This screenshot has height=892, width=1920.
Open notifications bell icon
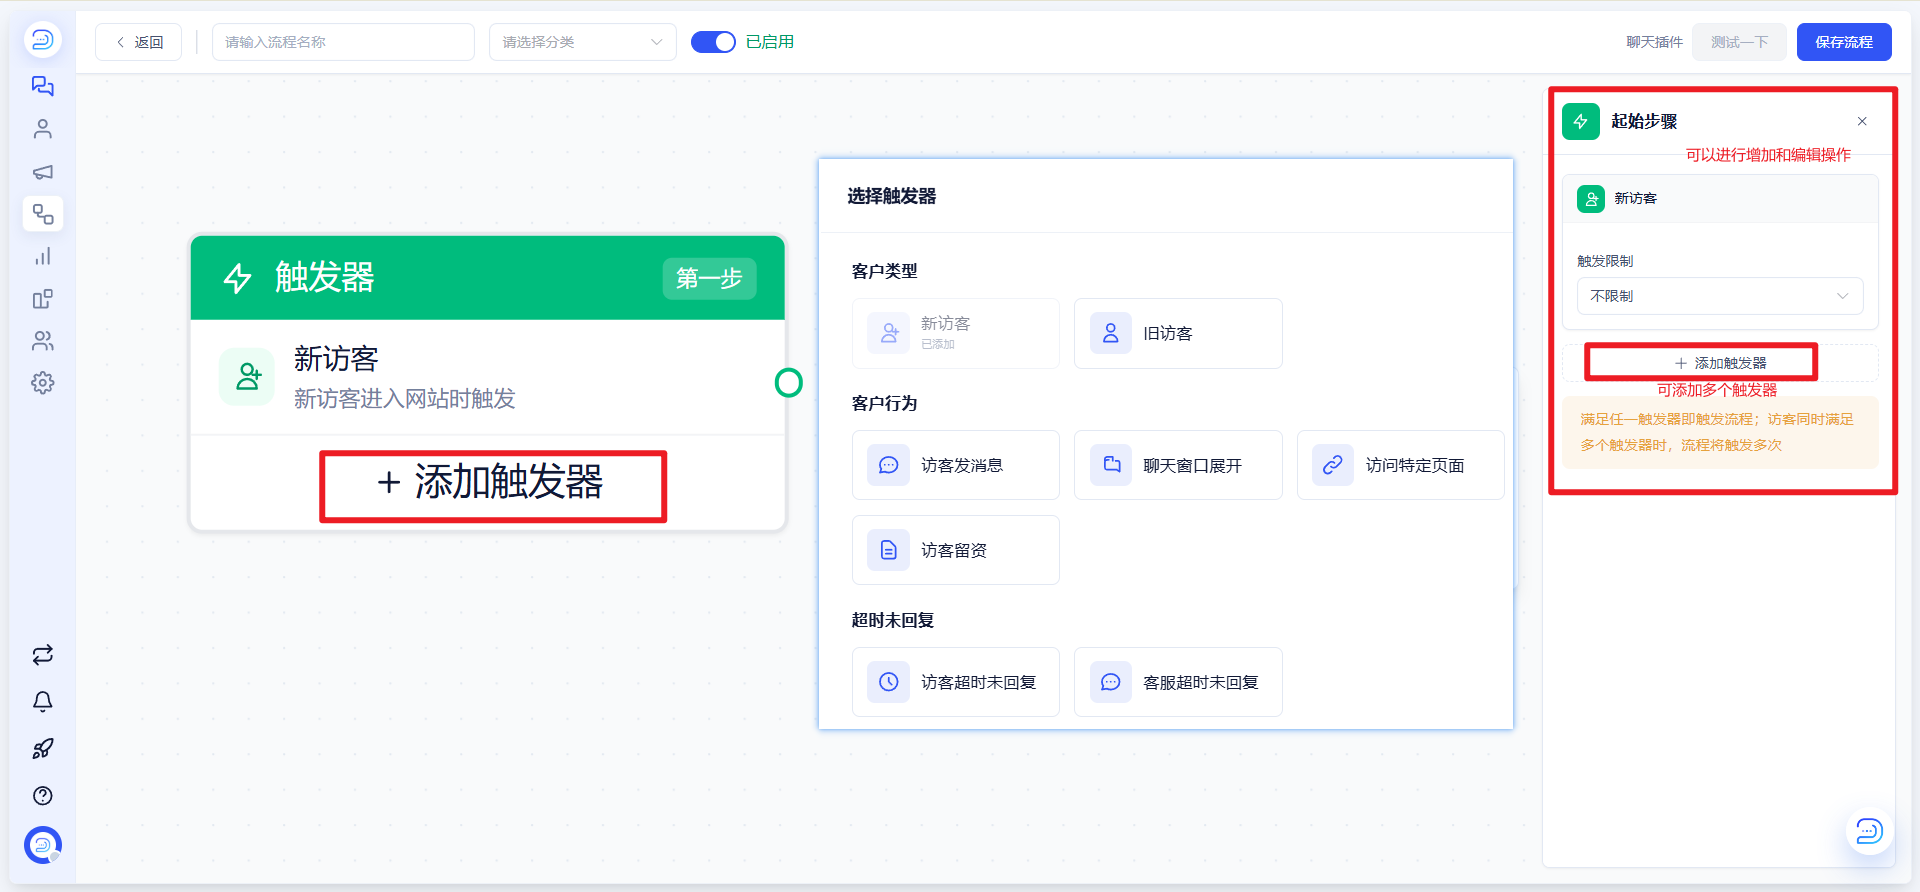tap(42, 702)
